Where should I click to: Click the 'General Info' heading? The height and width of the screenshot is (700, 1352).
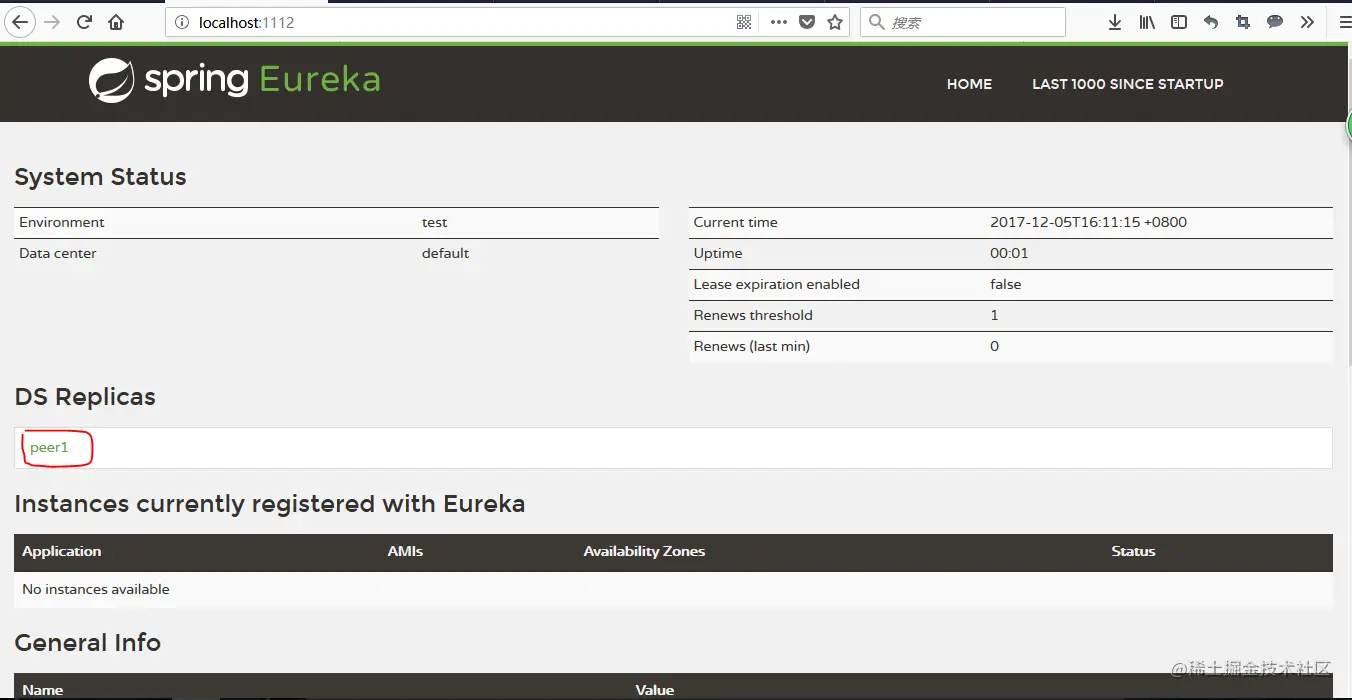[87, 642]
